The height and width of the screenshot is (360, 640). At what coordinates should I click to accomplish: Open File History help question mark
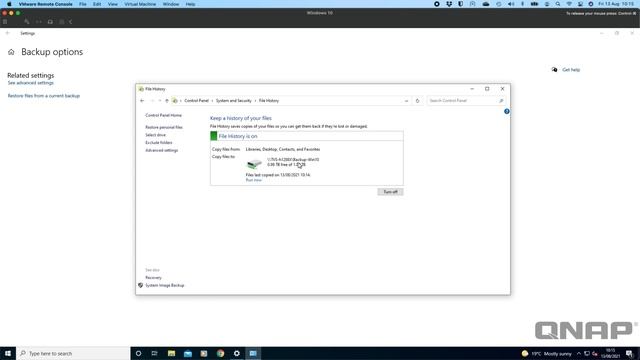click(x=507, y=111)
